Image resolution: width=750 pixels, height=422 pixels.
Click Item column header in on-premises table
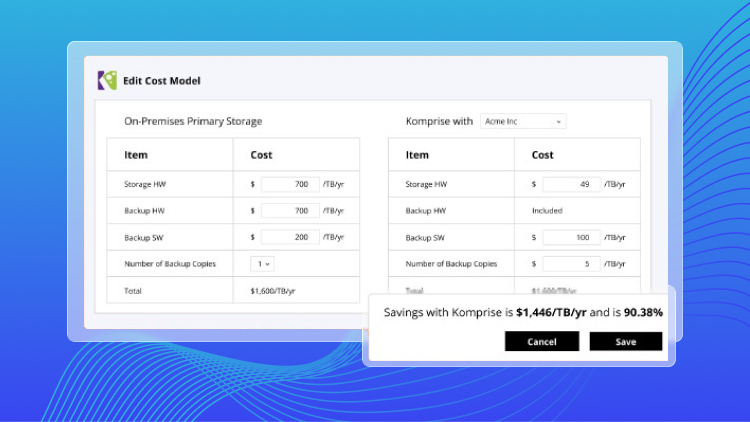(x=136, y=155)
